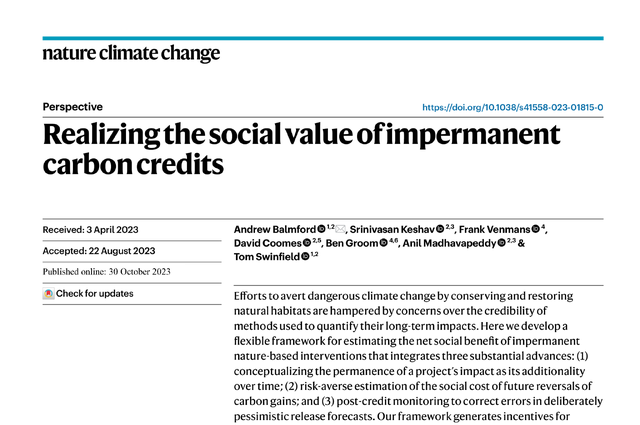Click author name Tom Swinfield

click(267, 257)
